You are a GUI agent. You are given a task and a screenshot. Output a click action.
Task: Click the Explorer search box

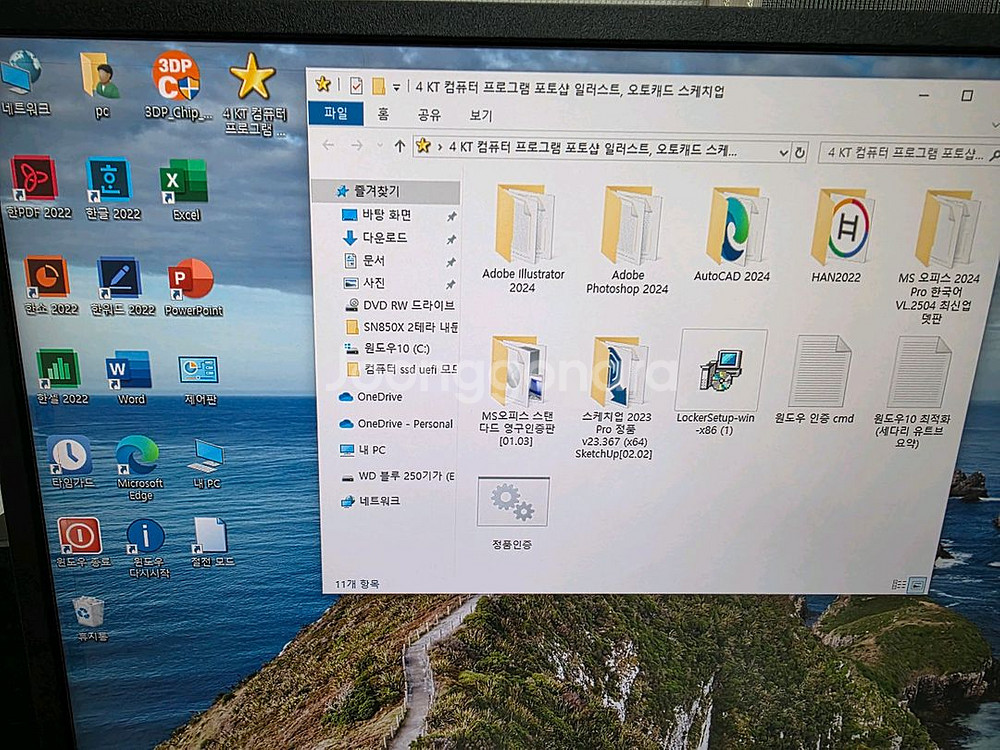pos(909,154)
